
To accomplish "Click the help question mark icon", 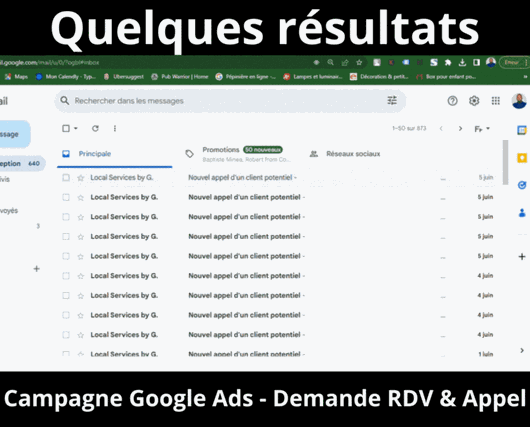I will 452,101.
